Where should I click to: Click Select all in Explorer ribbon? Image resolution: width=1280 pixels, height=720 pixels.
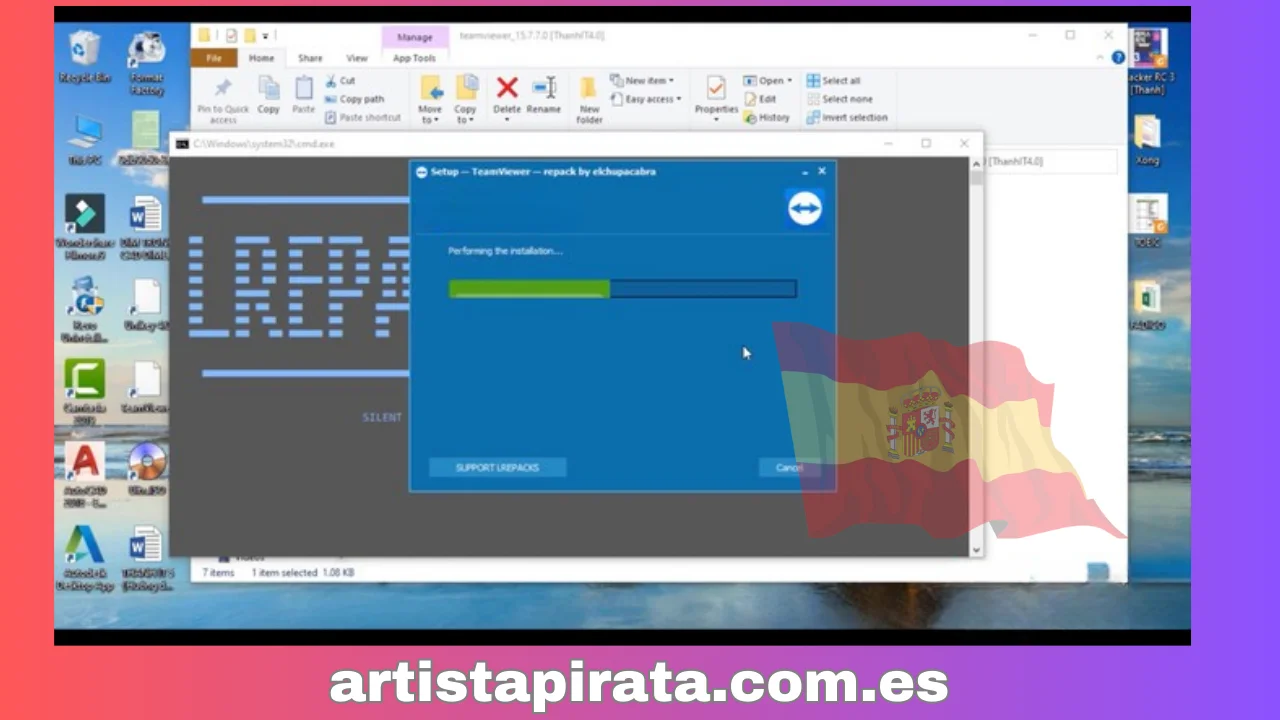tap(833, 81)
